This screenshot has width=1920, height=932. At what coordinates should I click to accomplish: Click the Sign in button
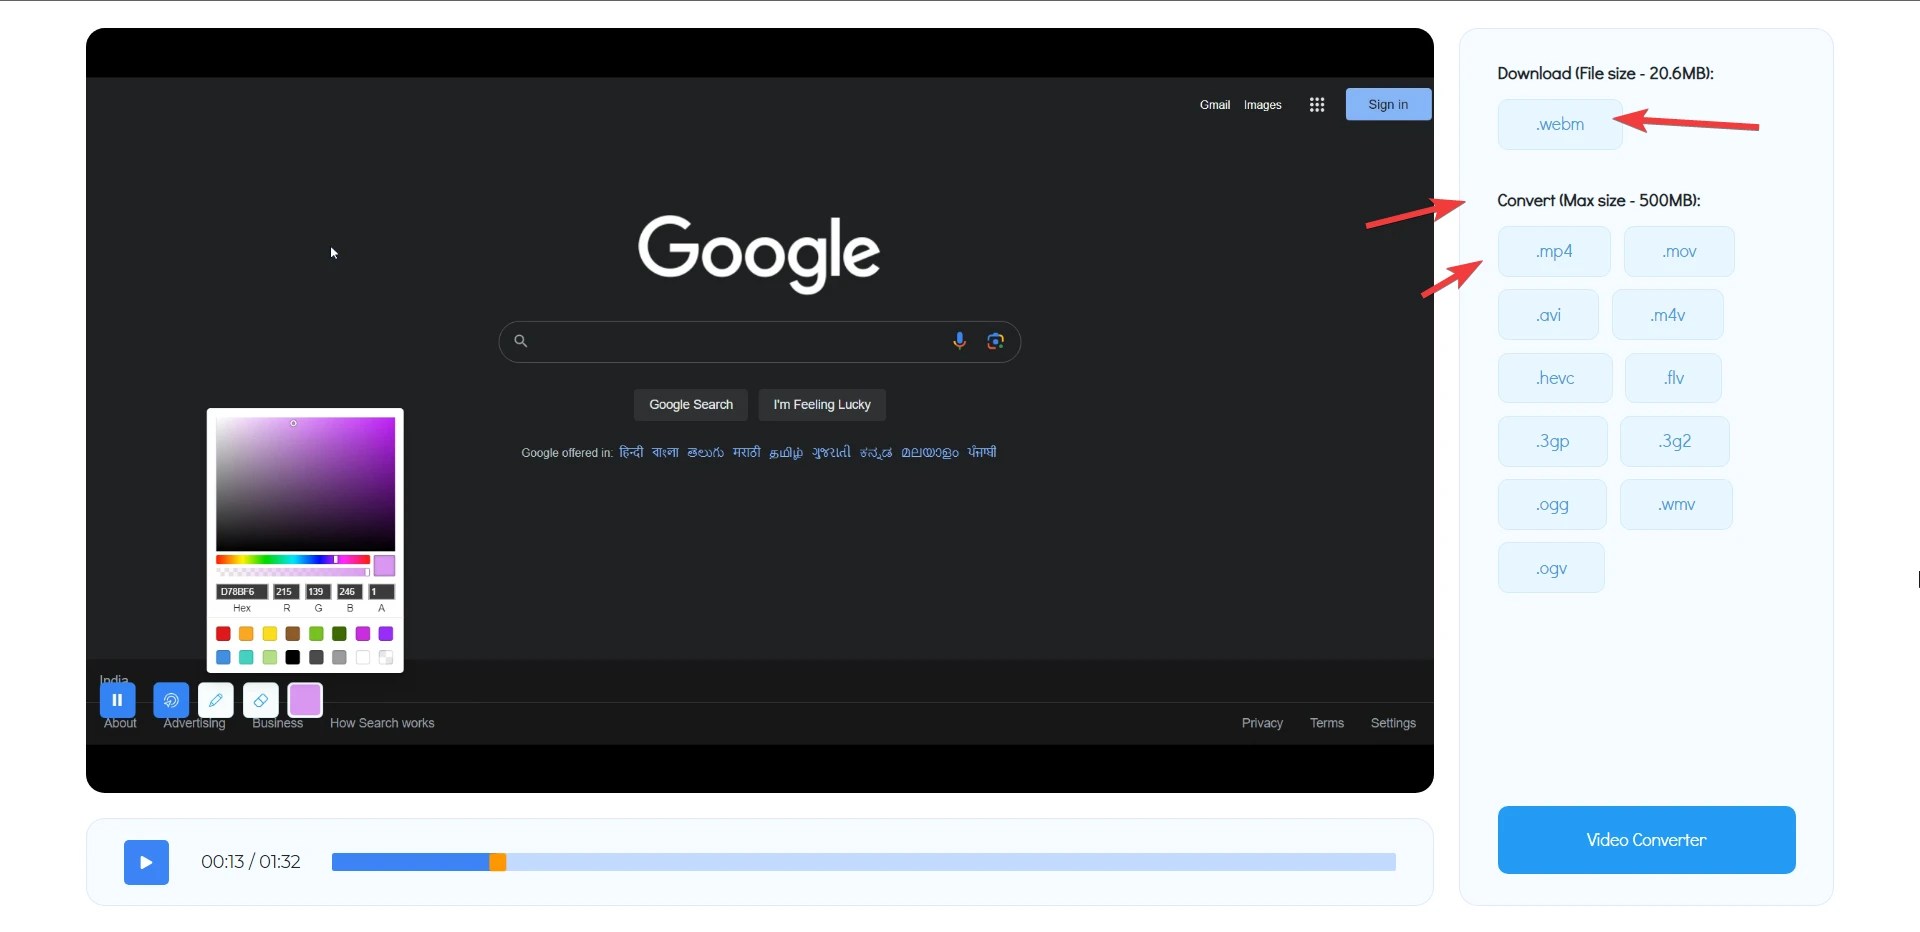pos(1387,104)
